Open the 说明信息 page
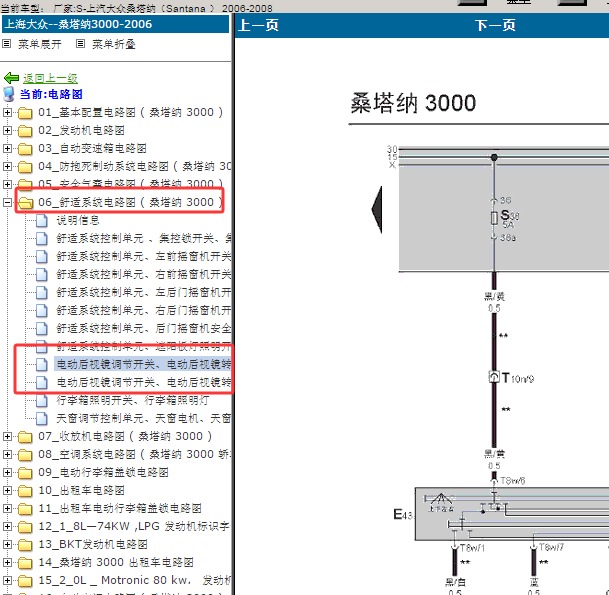Viewport: 609px width, 595px height. 78,220
